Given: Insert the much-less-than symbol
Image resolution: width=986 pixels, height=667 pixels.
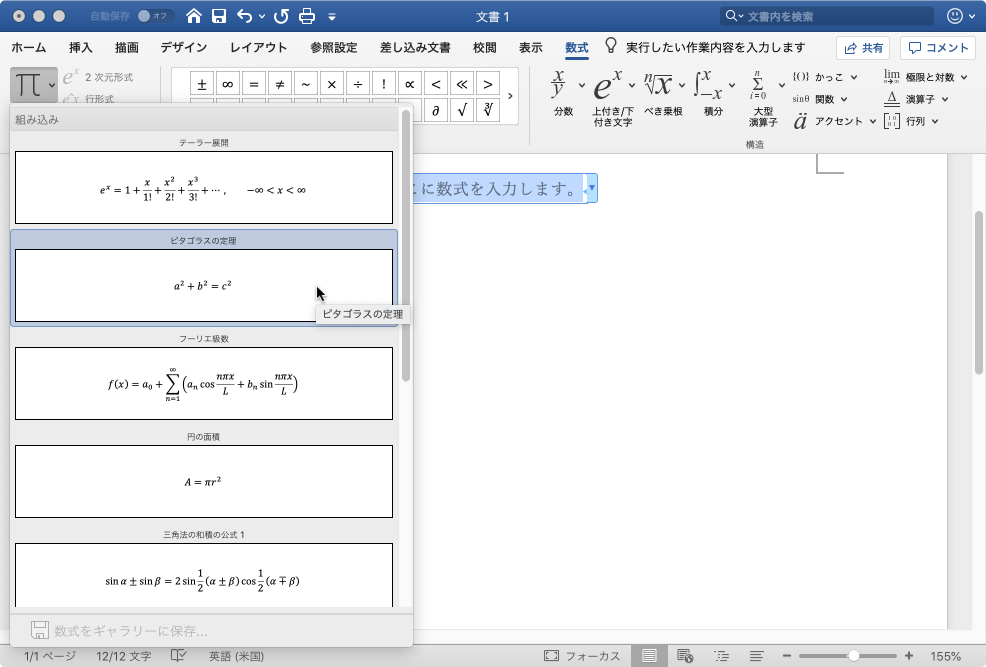Looking at the screenshot, I should (462, 84).
